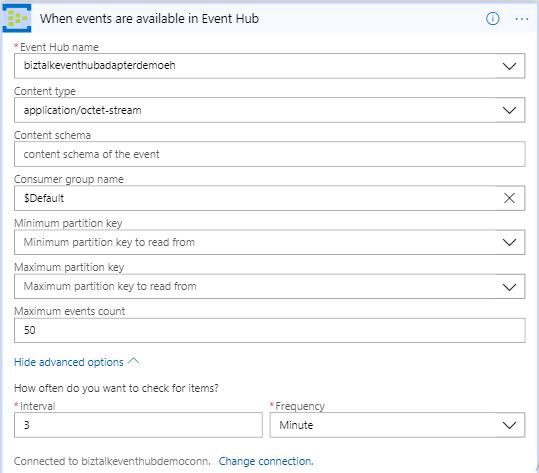Expand the Maximum partition key dropdown
Viewport: 539px width, 473px height.
509,287
